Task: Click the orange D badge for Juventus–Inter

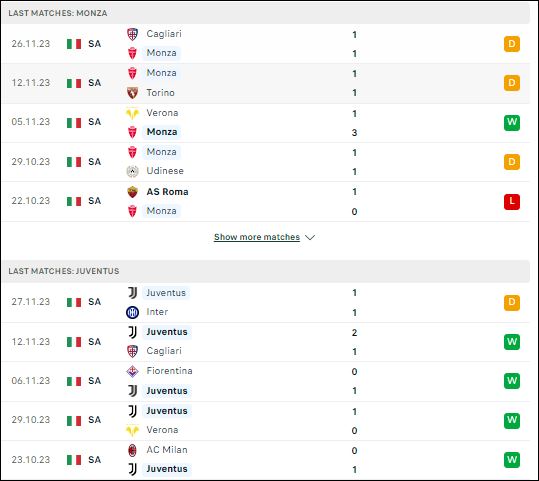Action: point(512,303)
